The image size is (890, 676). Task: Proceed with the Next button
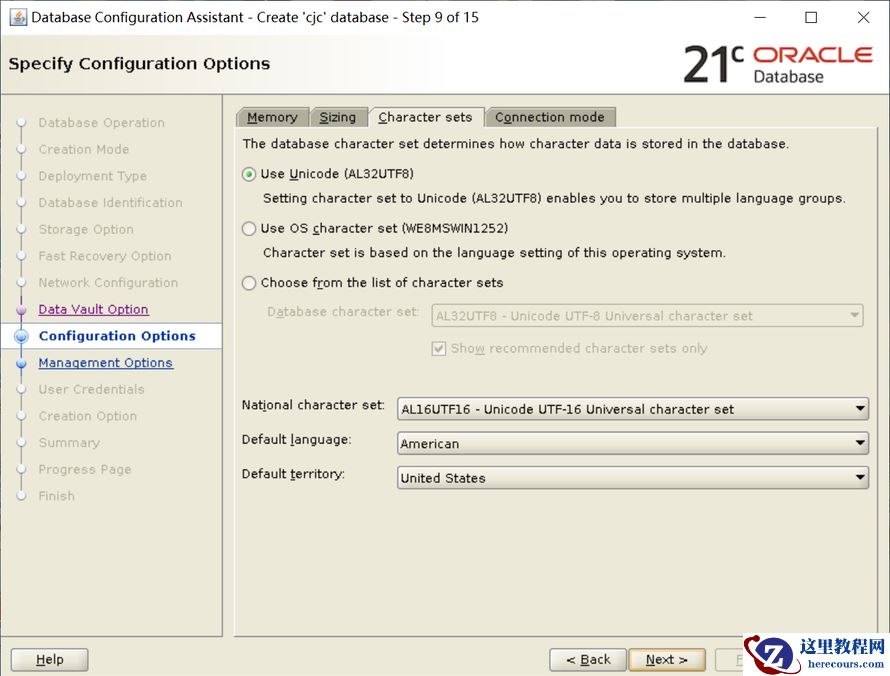pyautogui.click(x=667, y=660)
